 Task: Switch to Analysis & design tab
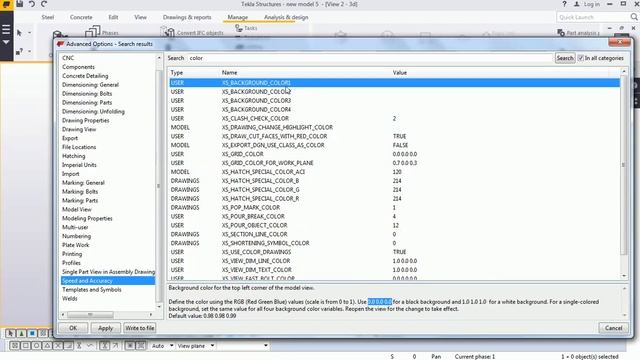coord(286,17)
